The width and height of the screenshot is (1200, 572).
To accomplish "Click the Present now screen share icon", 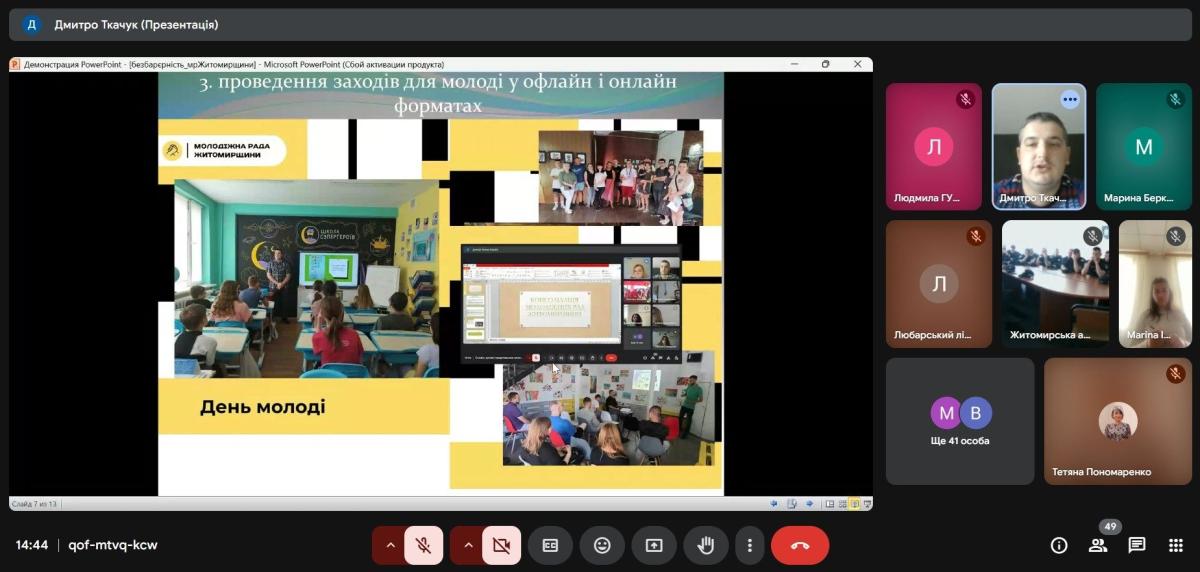I will (x=654, y=545).
